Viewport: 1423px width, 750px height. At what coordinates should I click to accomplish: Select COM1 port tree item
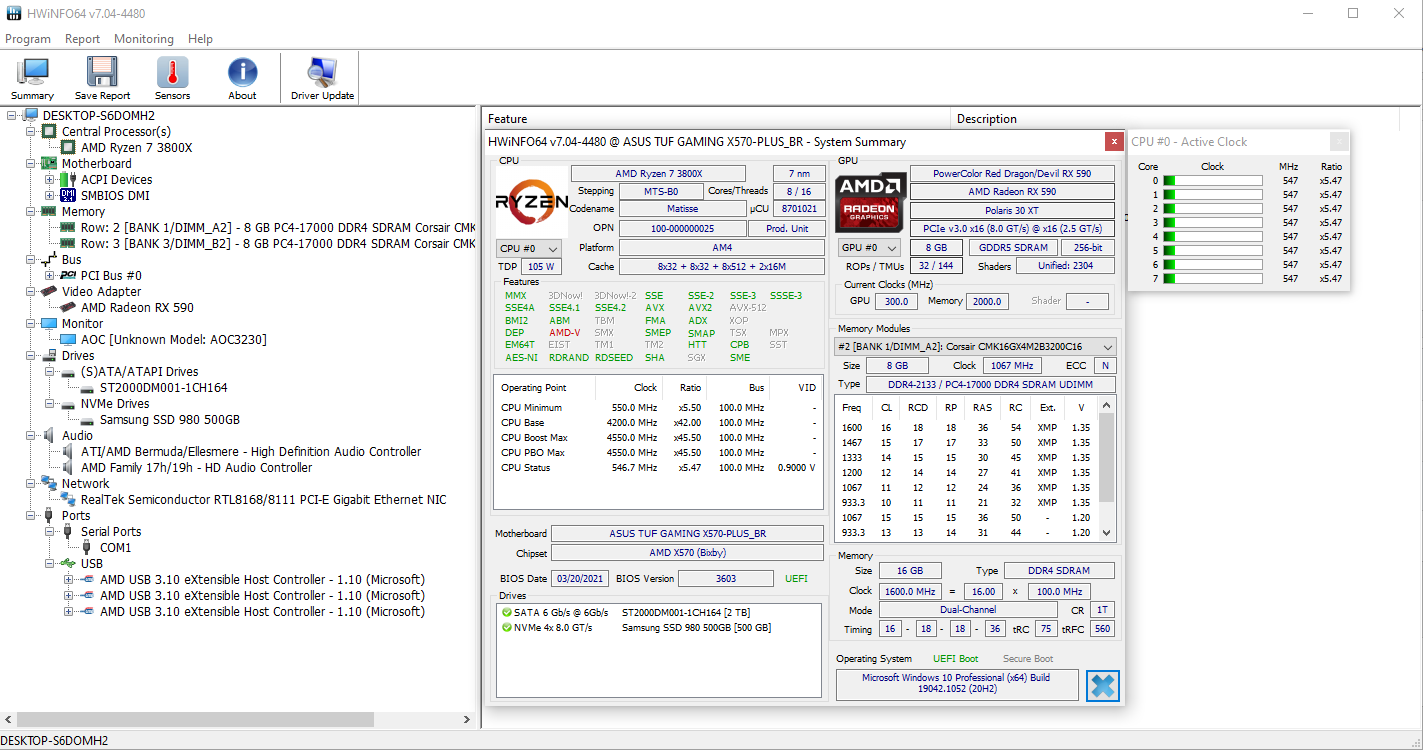tap(115, 547)
